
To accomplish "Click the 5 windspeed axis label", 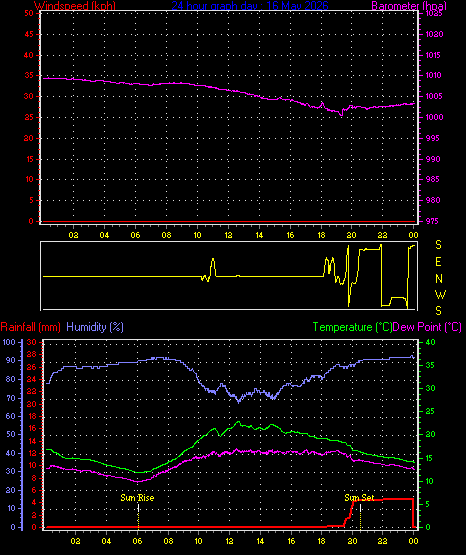I will tap(31, 200).
